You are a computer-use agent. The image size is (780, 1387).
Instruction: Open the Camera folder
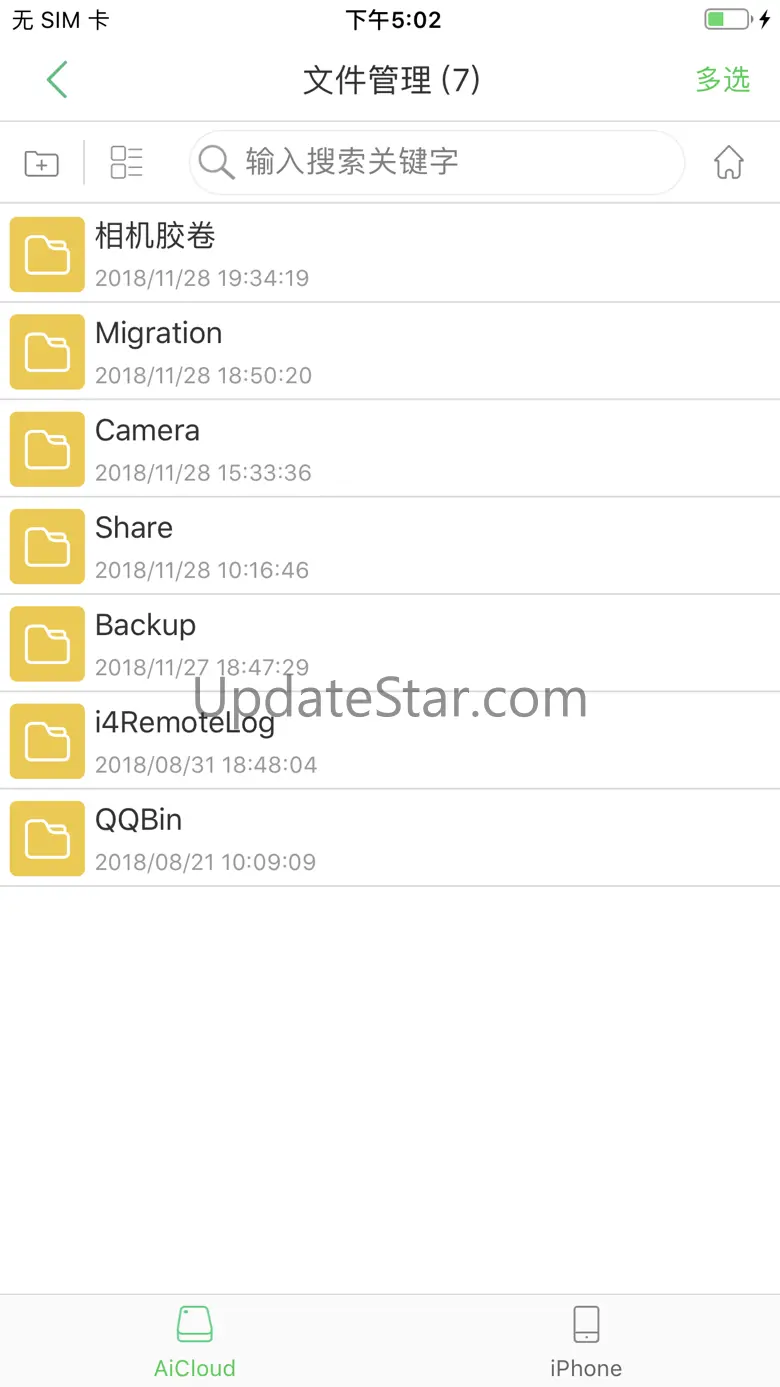390,449
